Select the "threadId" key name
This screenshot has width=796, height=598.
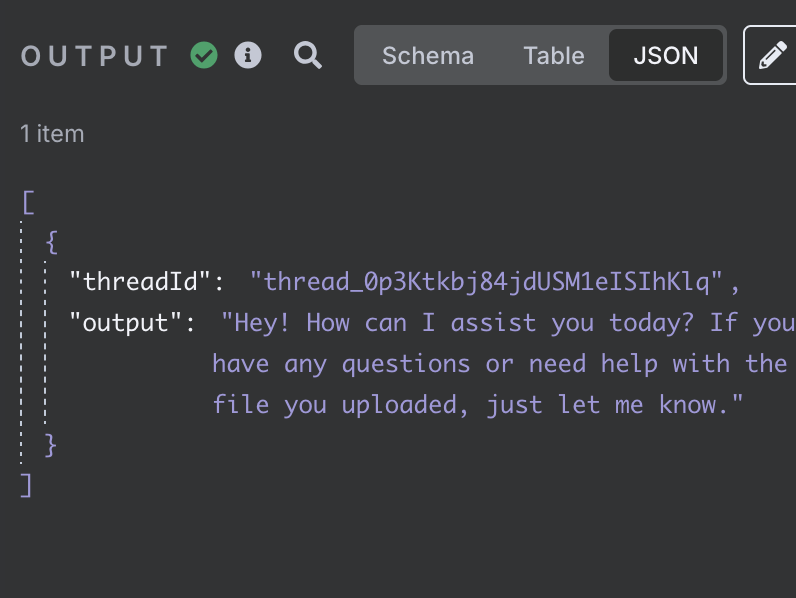click(x=140, y=281)
